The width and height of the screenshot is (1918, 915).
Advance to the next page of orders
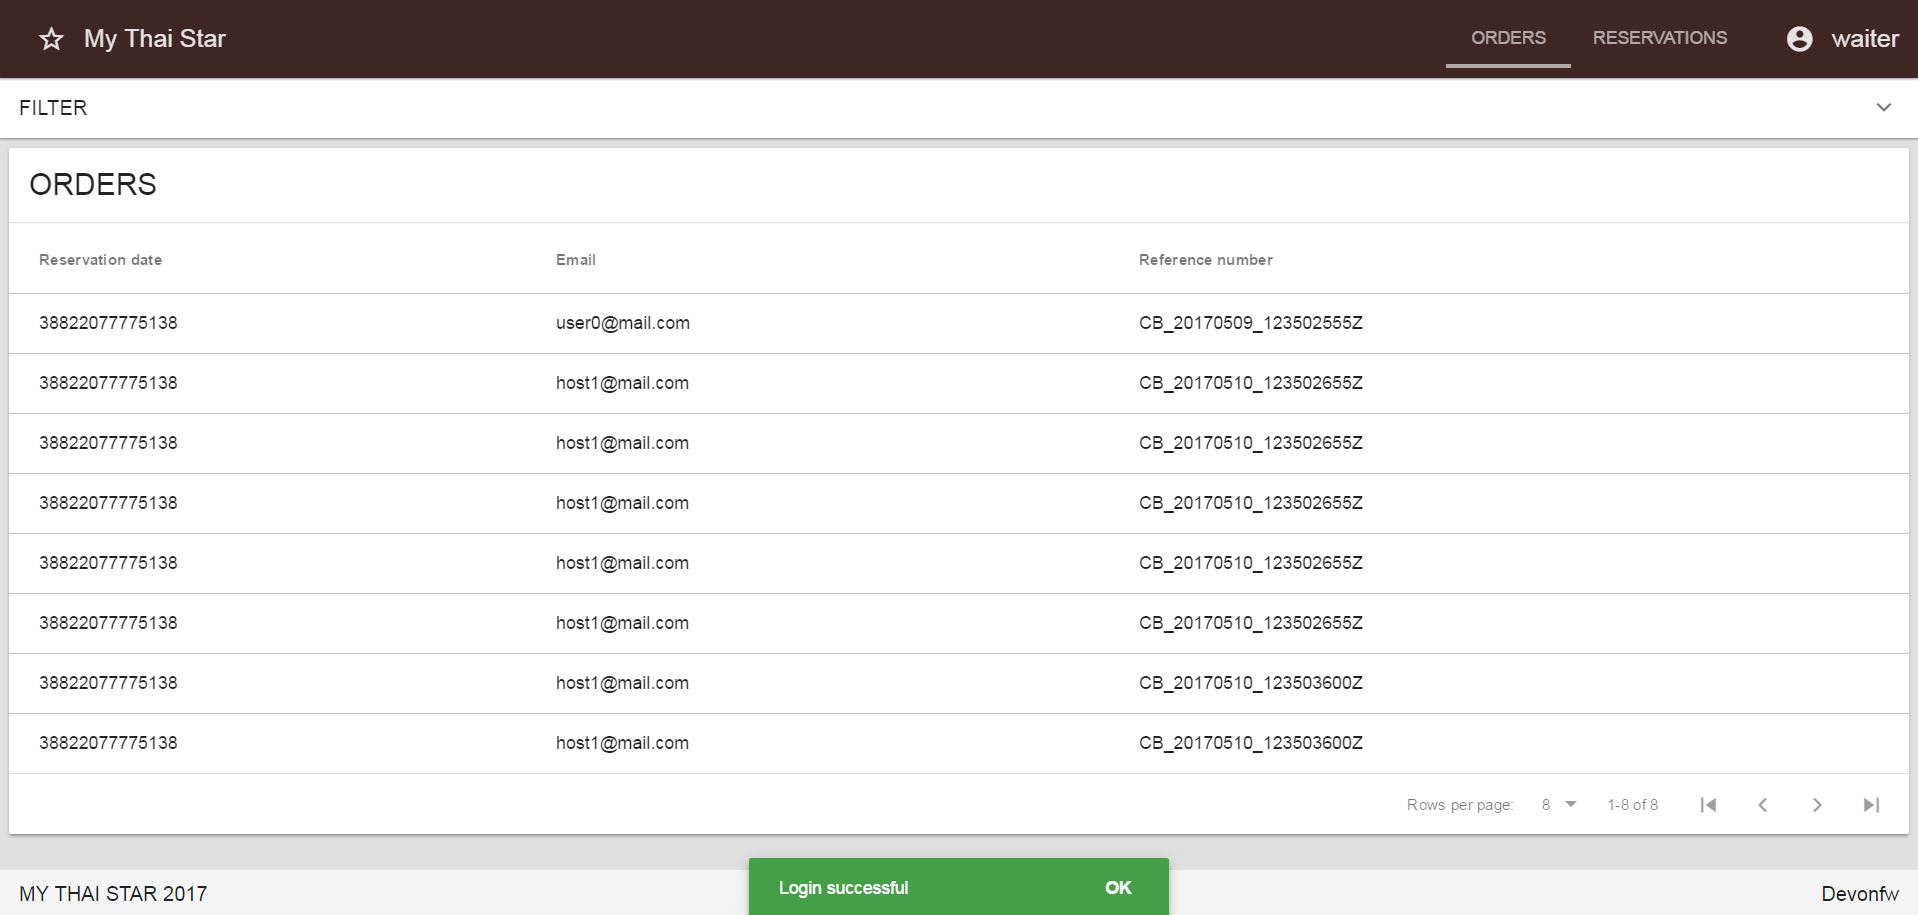(x=1817, y=805)
